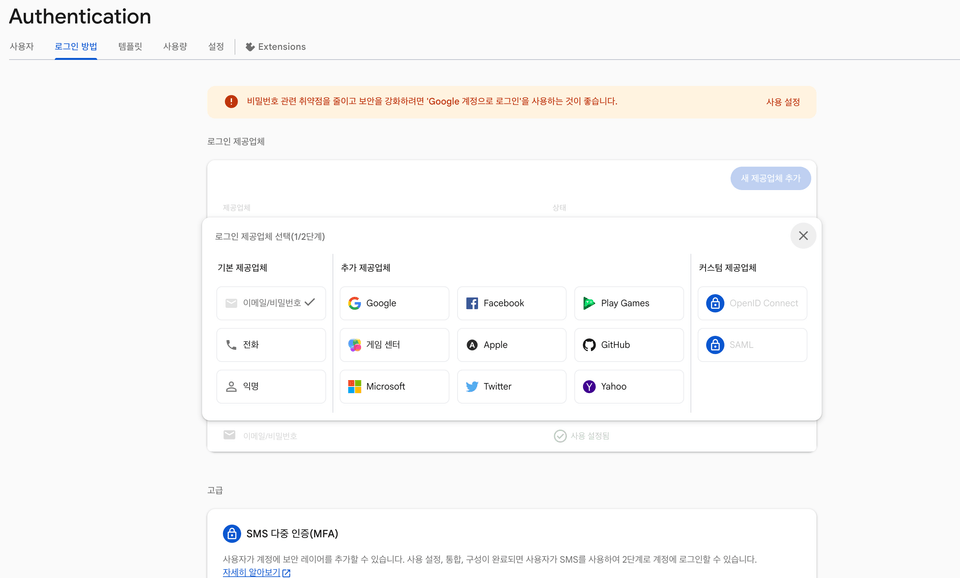960x578 pixels.
Task: Click the external link icon beside 자세히 알아보기
Action: coord(287,573)
